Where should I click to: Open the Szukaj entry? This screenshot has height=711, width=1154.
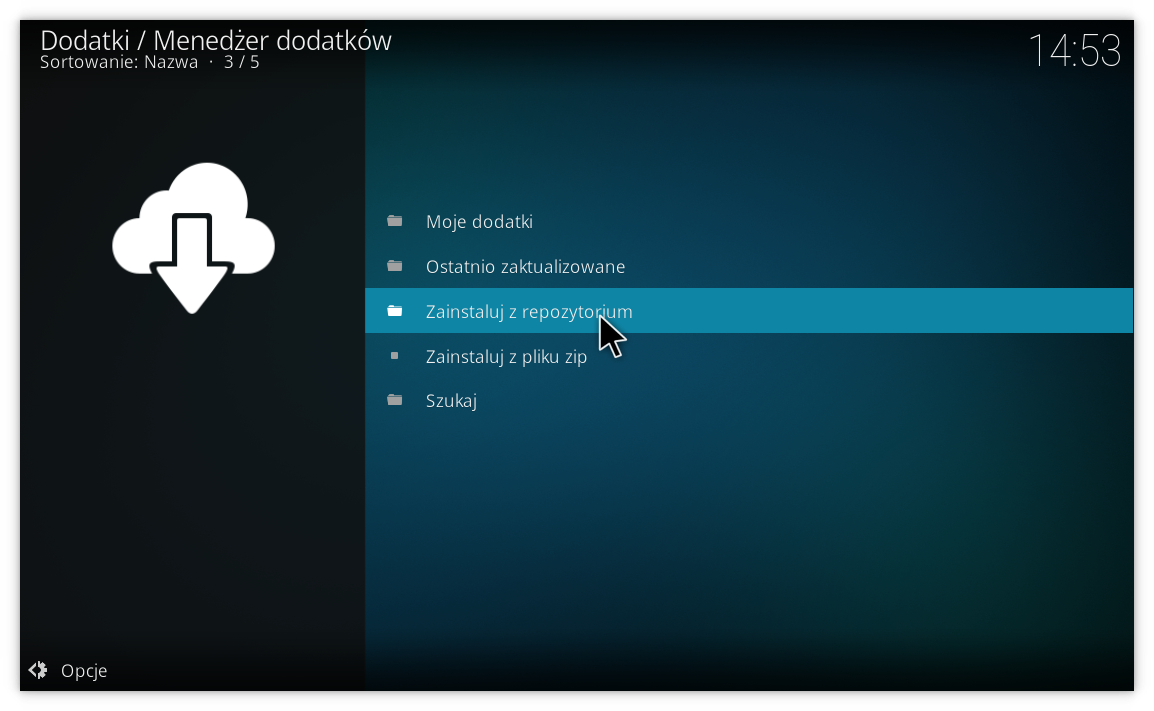pyautogui.click(x=748, y=400)
